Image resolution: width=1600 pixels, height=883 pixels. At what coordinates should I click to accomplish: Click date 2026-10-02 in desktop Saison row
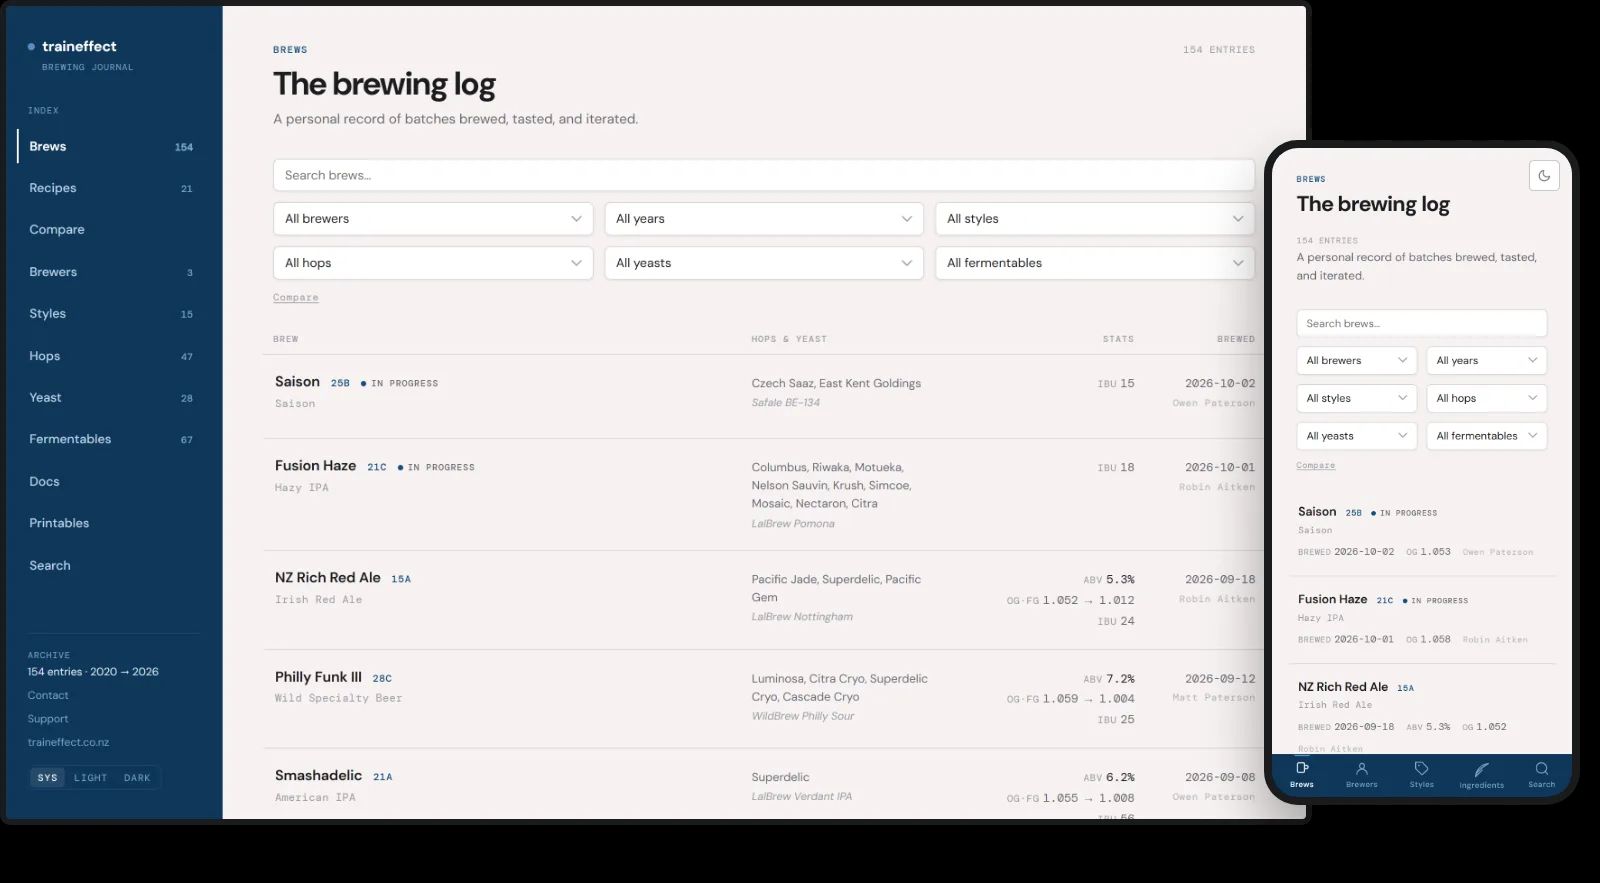tap(1220, 383)
